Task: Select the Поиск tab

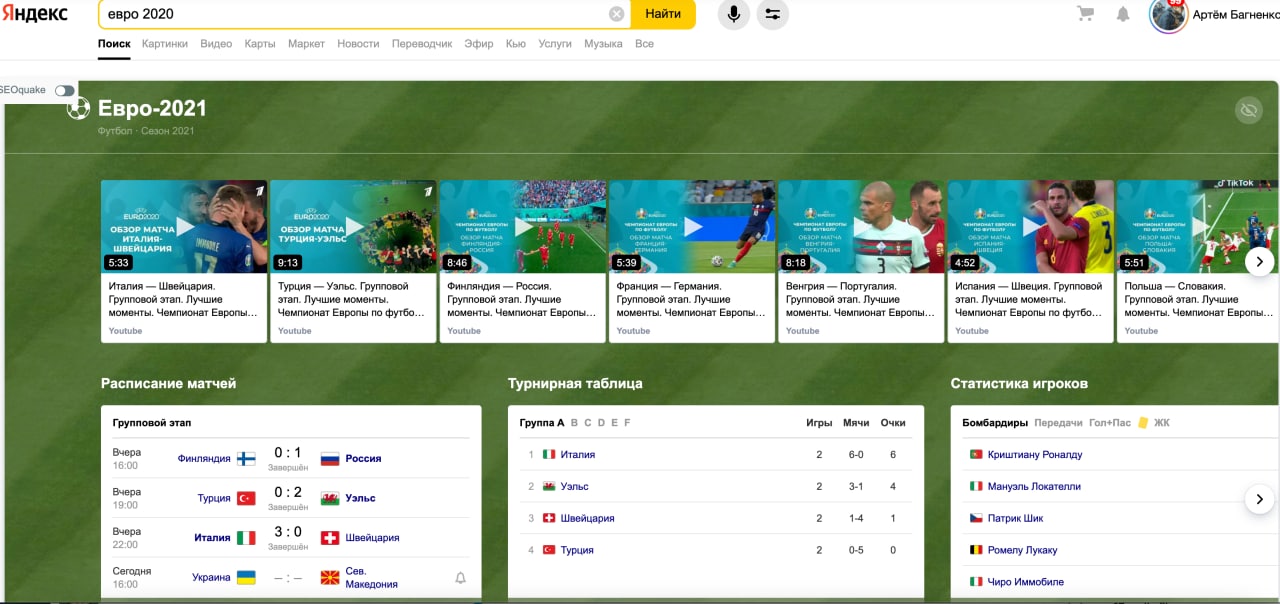Action: pyautogui.click(x=114, y=44)
